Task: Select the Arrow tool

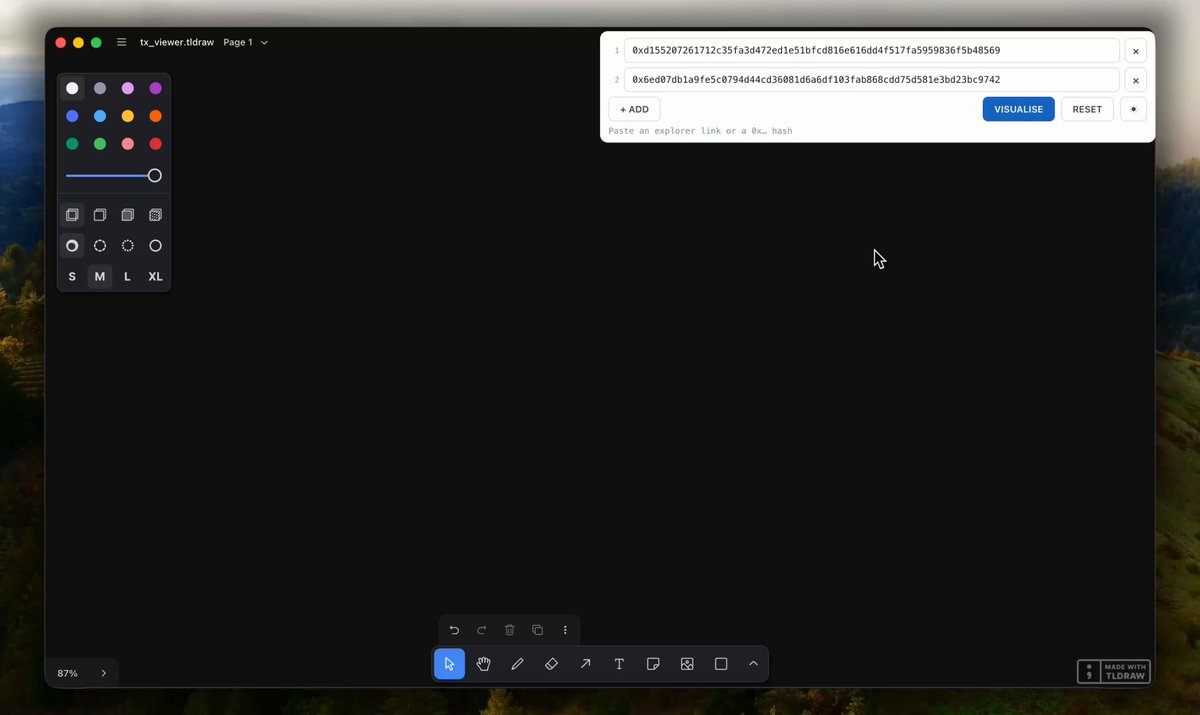Action: [x=585, y=664]
